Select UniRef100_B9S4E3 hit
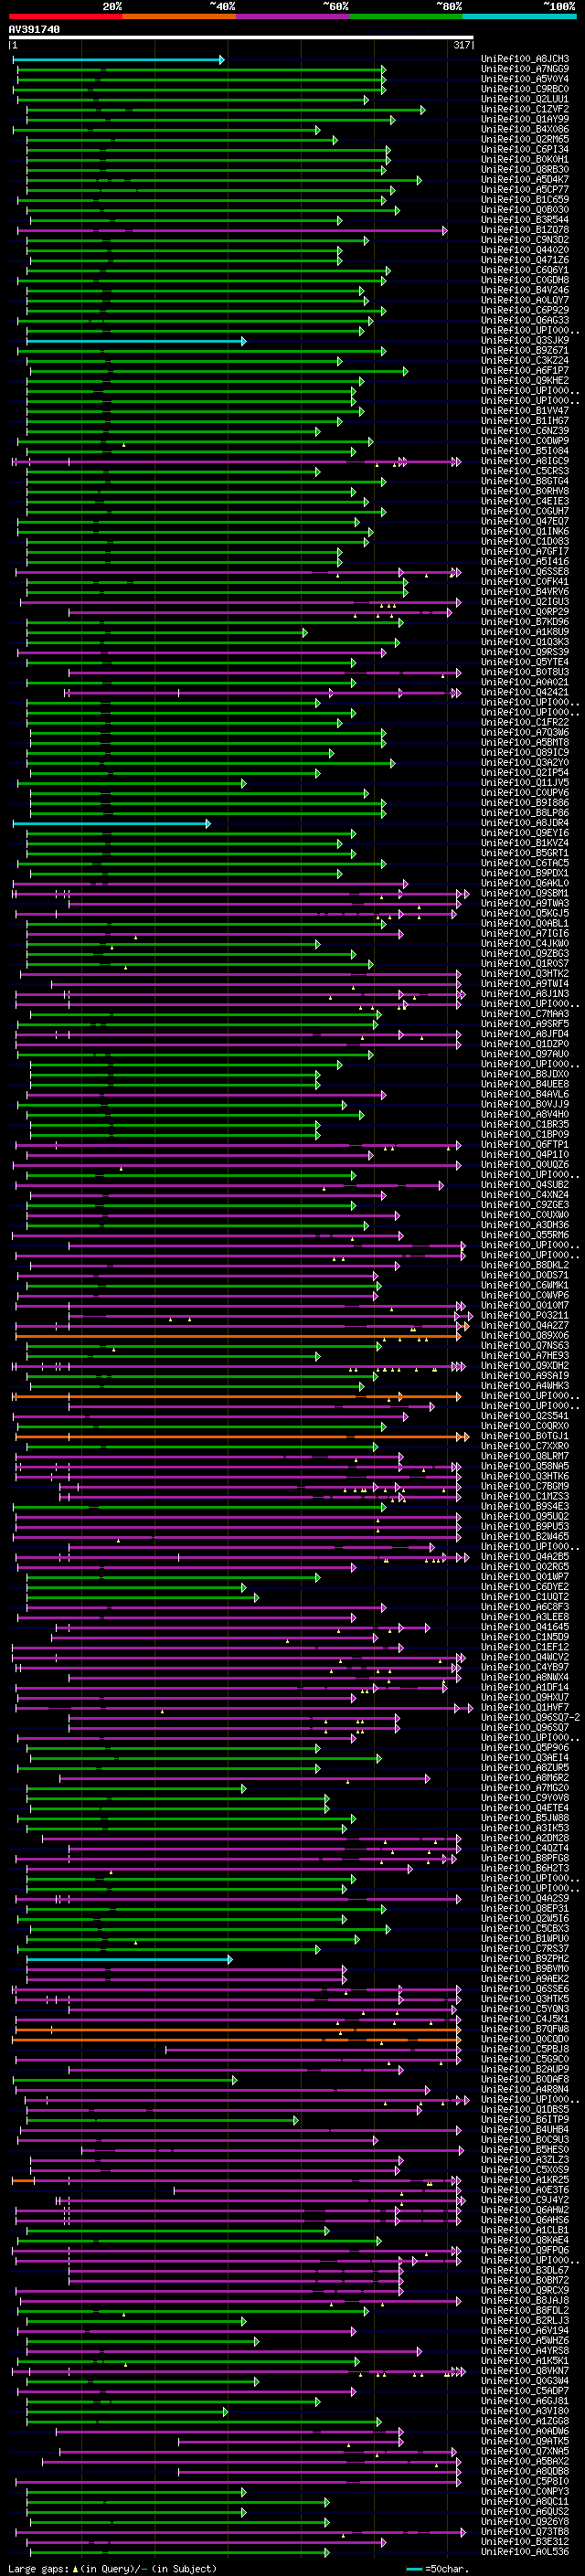The height and width of the screenshot is (2576, 585). 525,1506
